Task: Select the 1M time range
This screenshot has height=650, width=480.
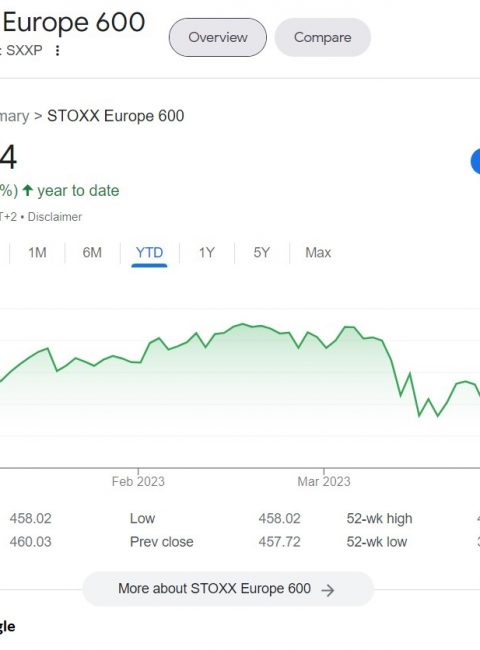Action: click(37, 252)
